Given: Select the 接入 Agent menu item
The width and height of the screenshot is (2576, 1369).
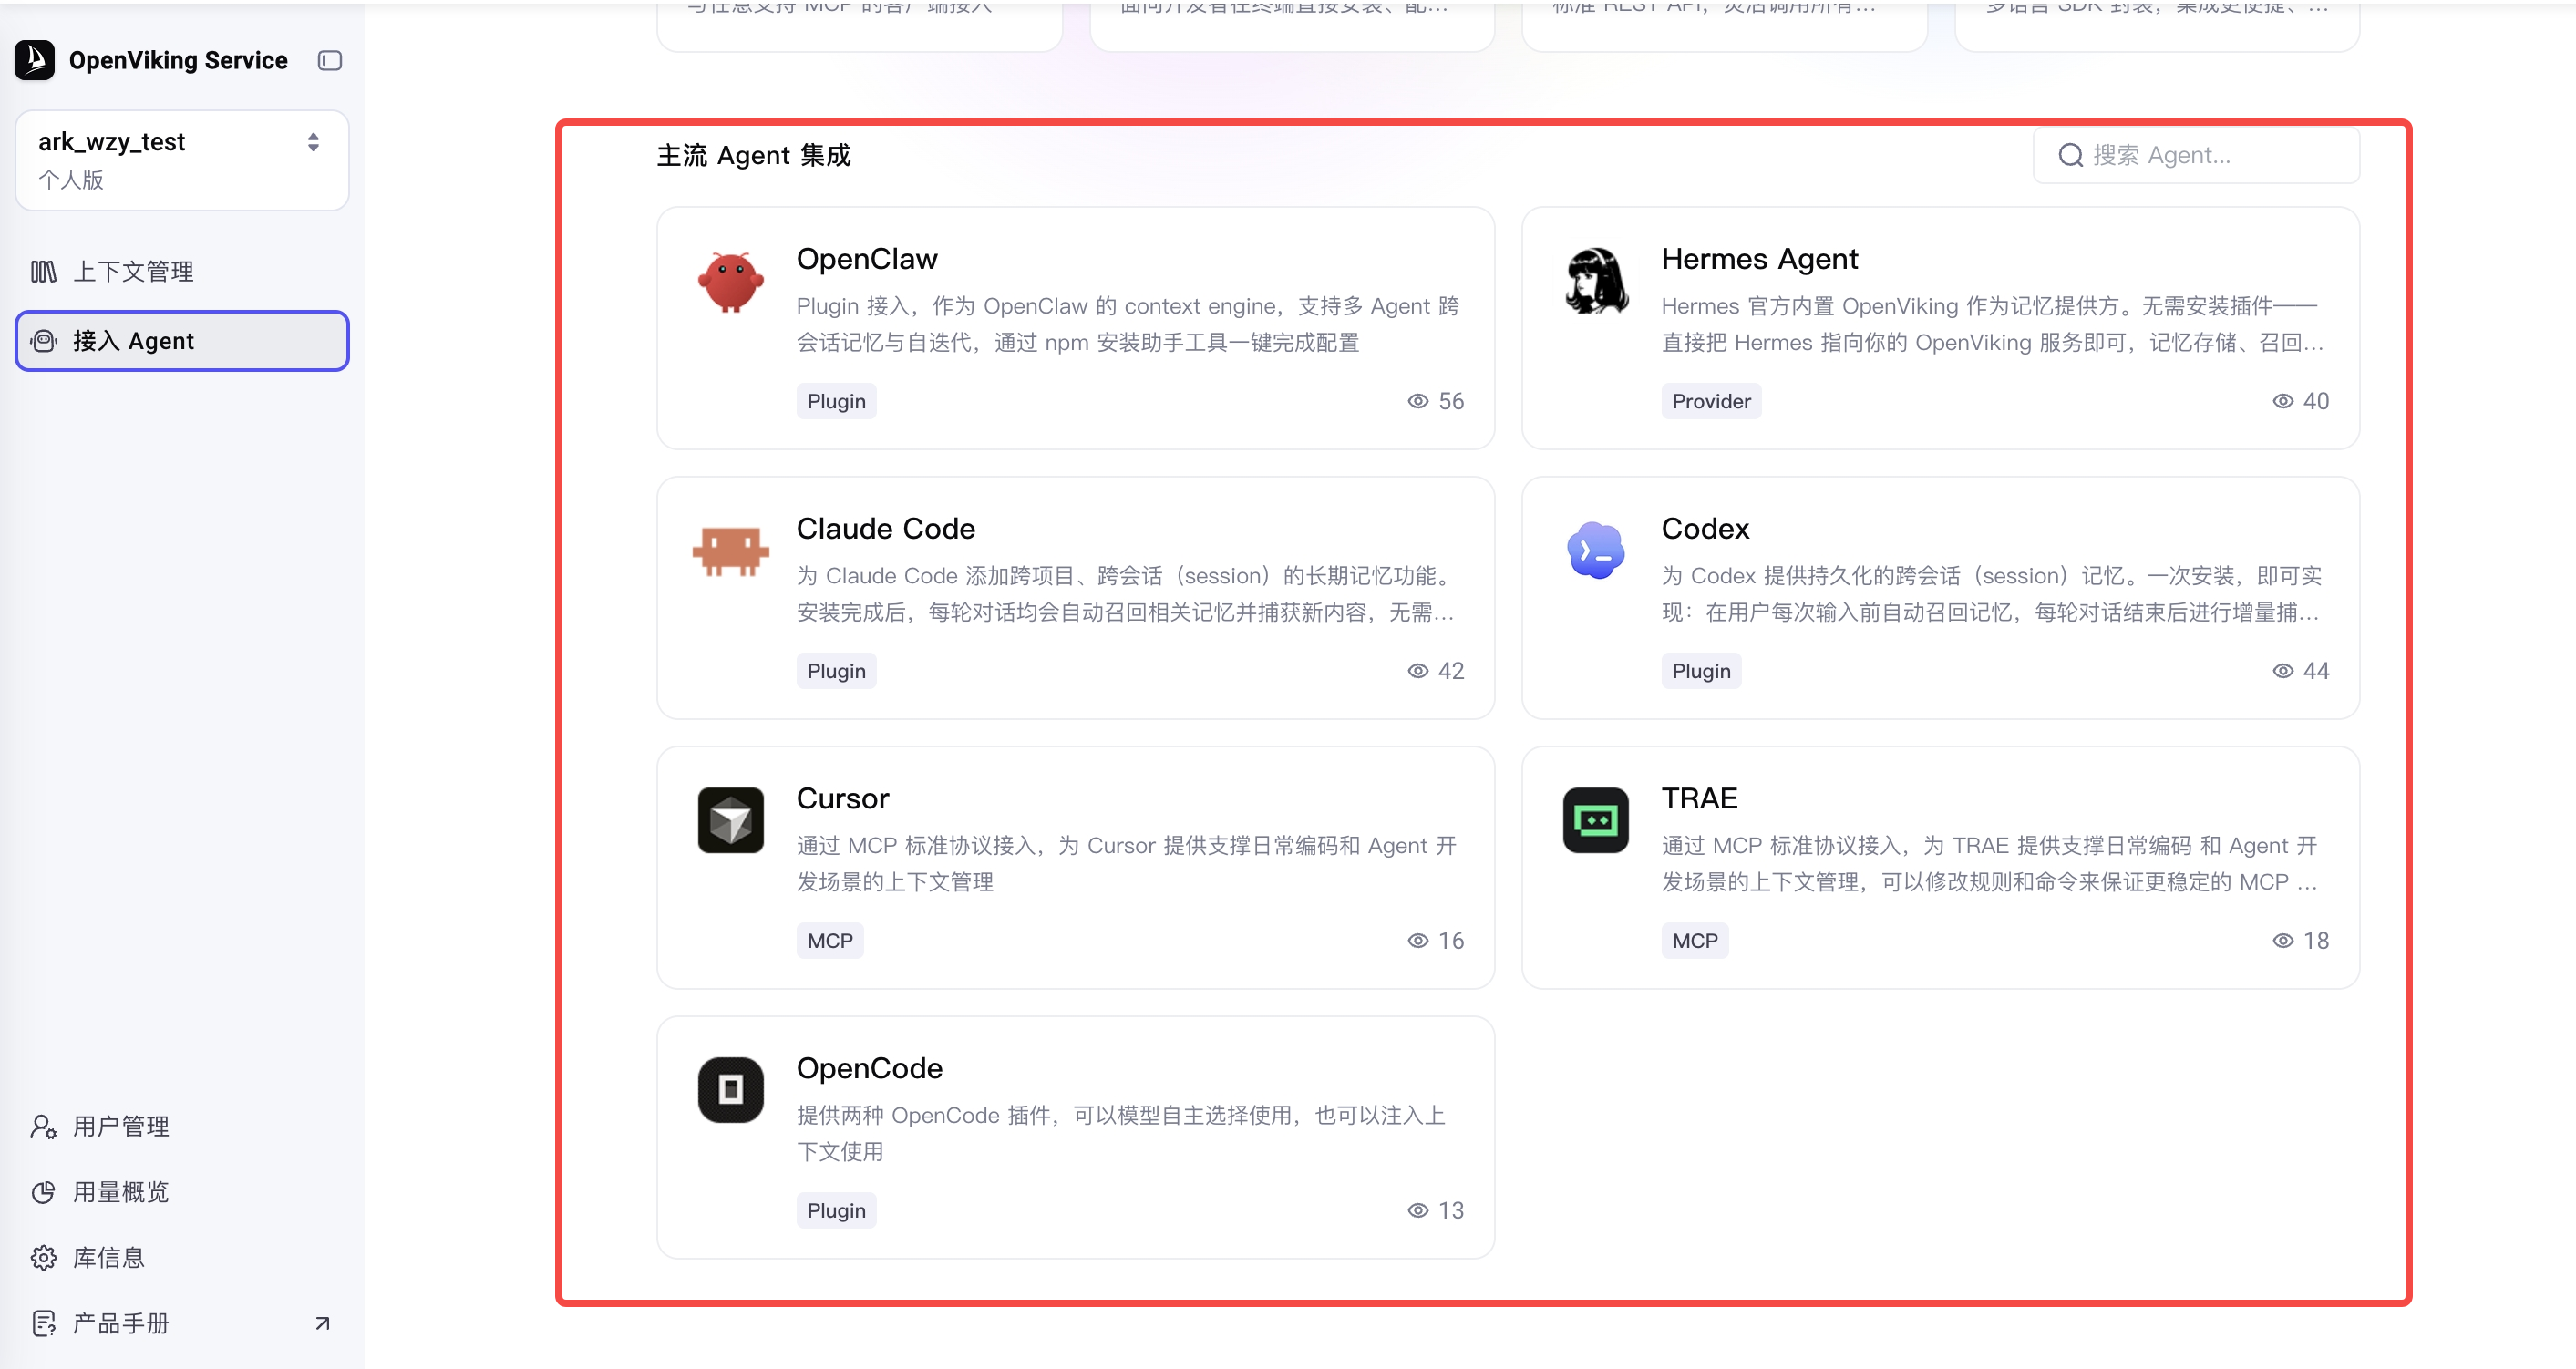Looking at the screenshot, I should [182, 341].
